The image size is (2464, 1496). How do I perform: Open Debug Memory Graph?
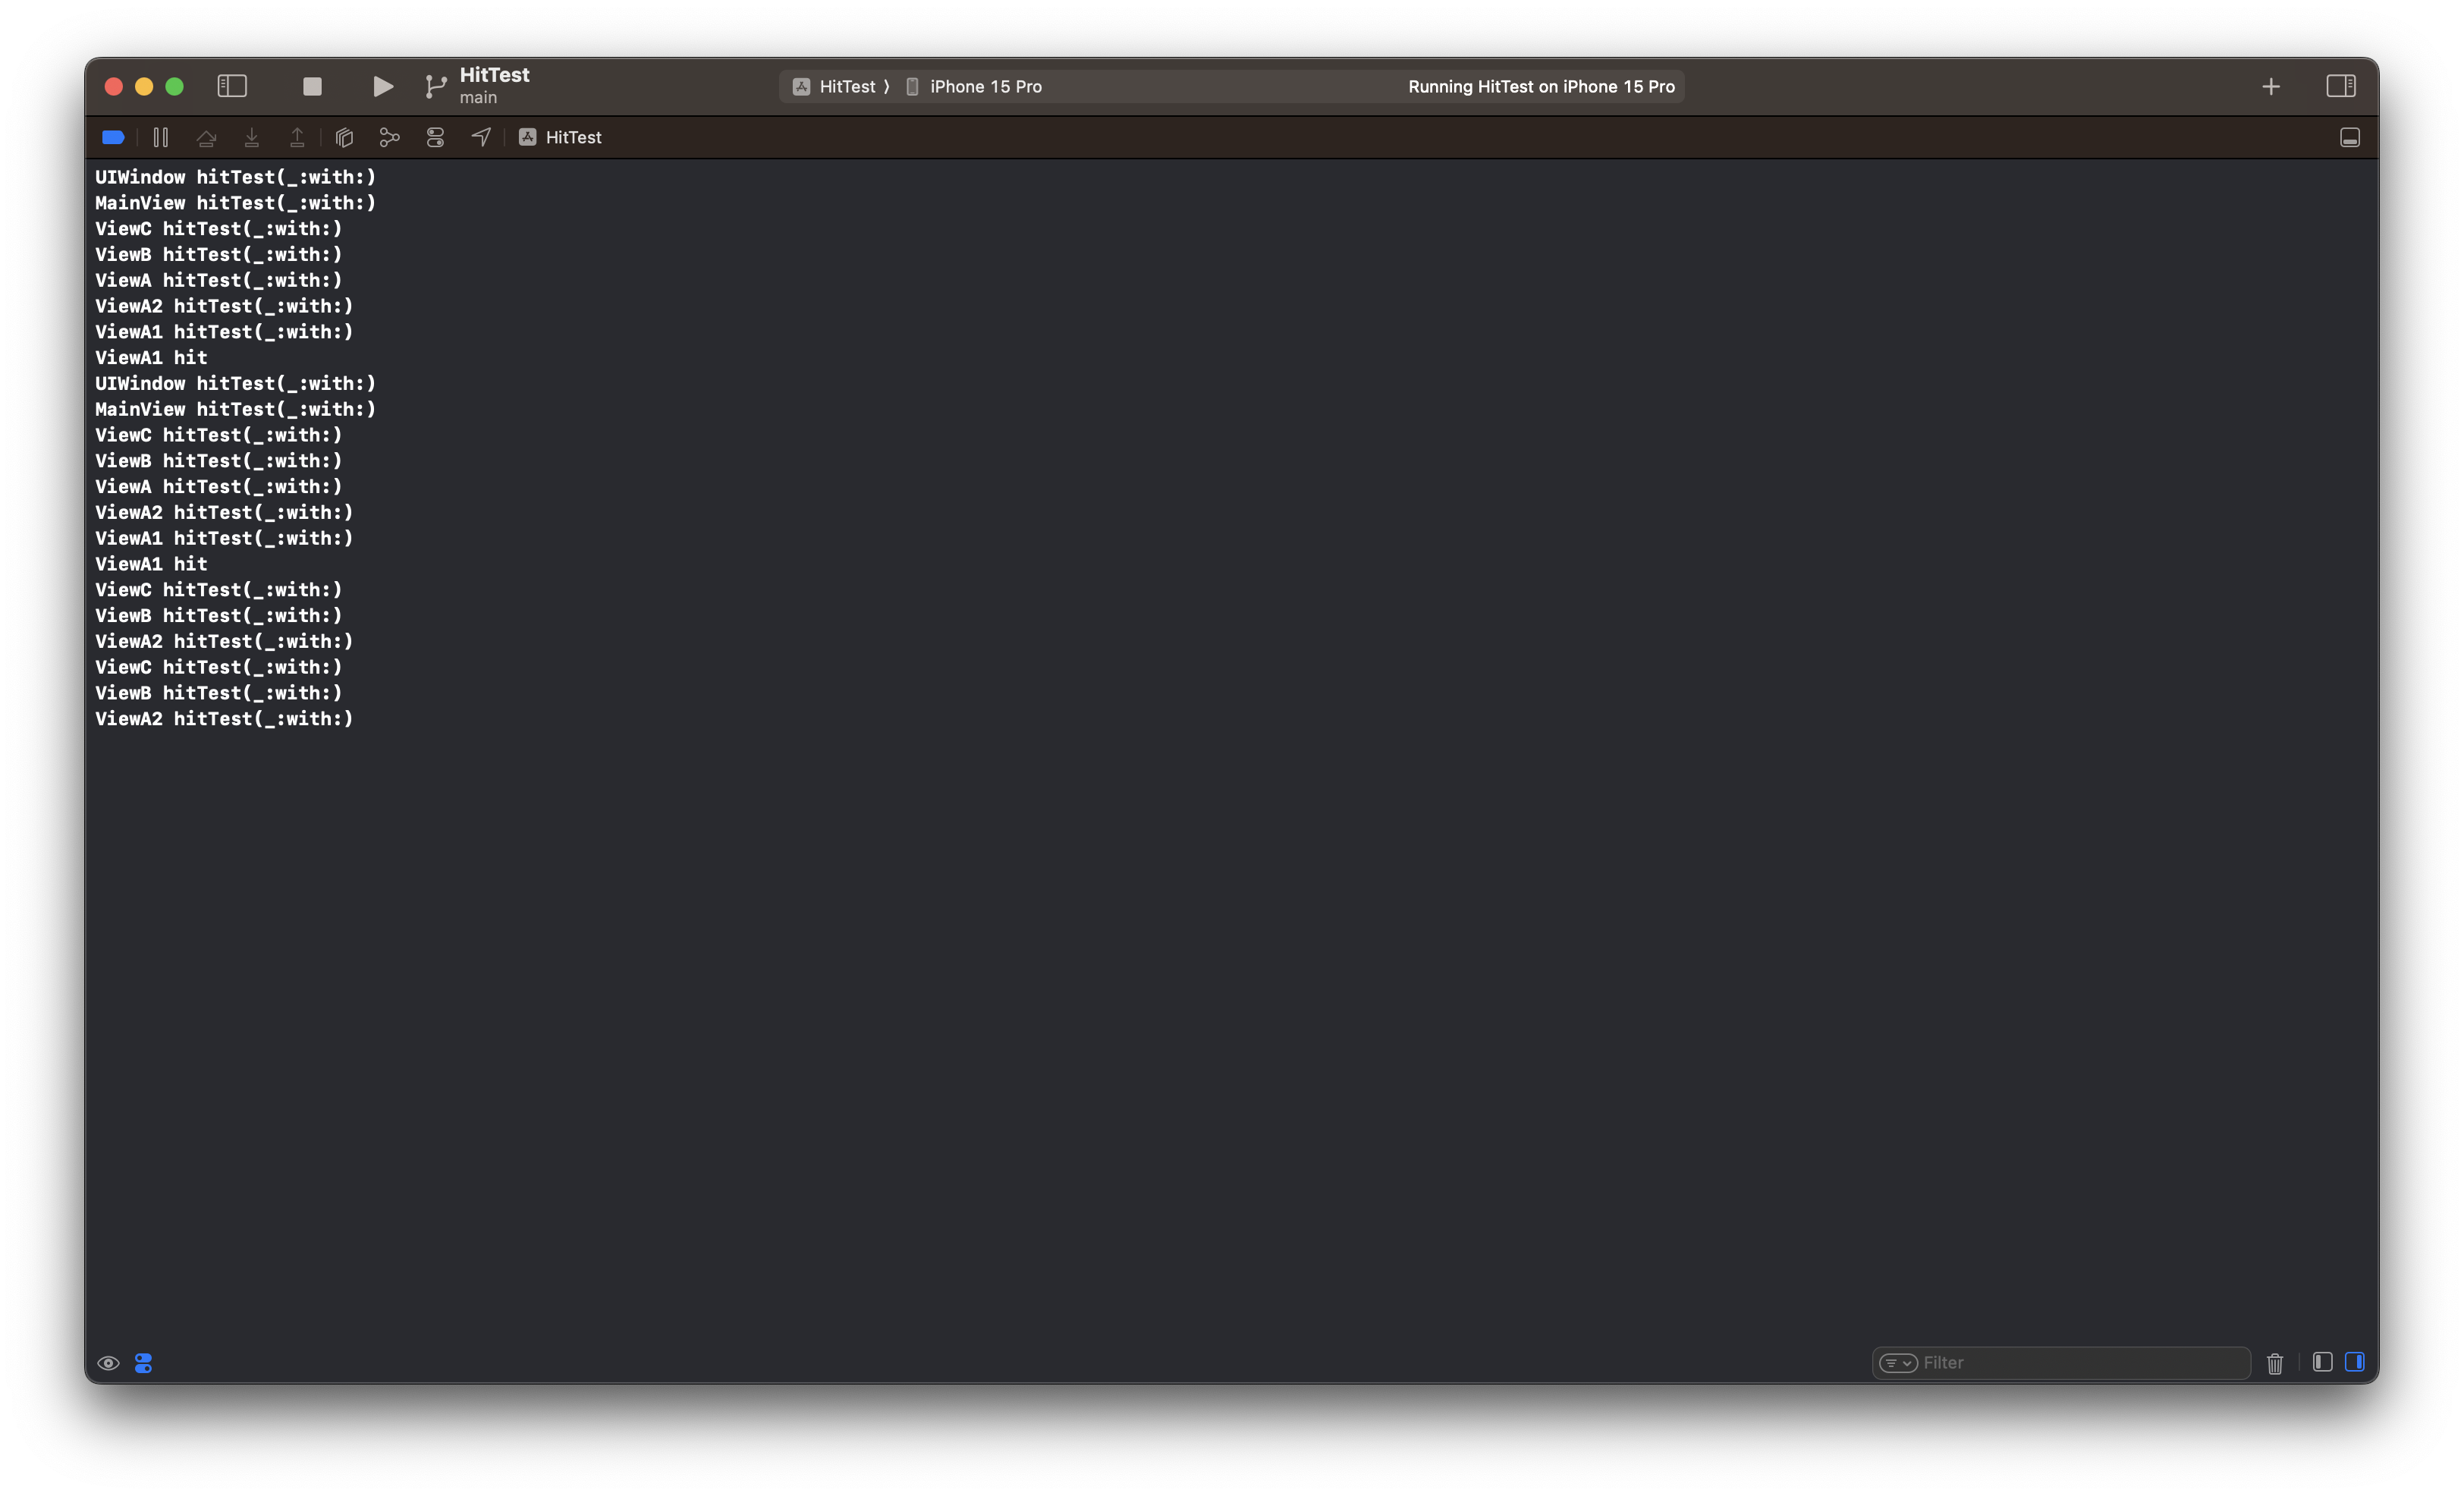click(390, 137)
